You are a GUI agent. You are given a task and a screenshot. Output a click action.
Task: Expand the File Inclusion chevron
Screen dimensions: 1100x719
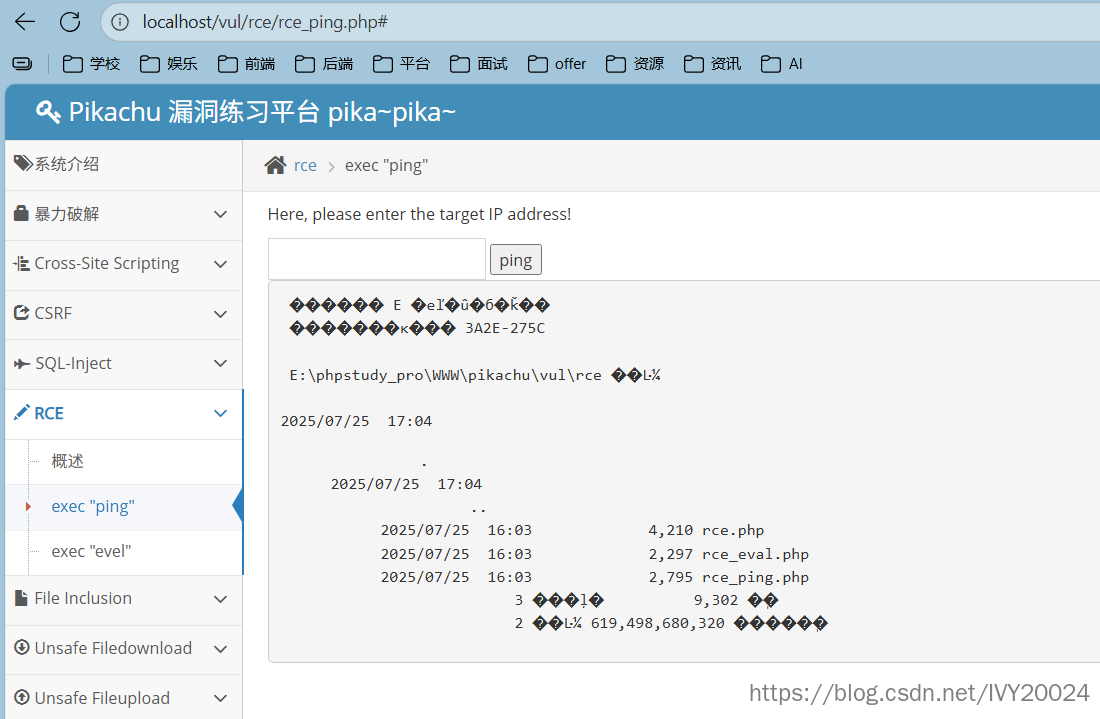(x=220, y=599)
